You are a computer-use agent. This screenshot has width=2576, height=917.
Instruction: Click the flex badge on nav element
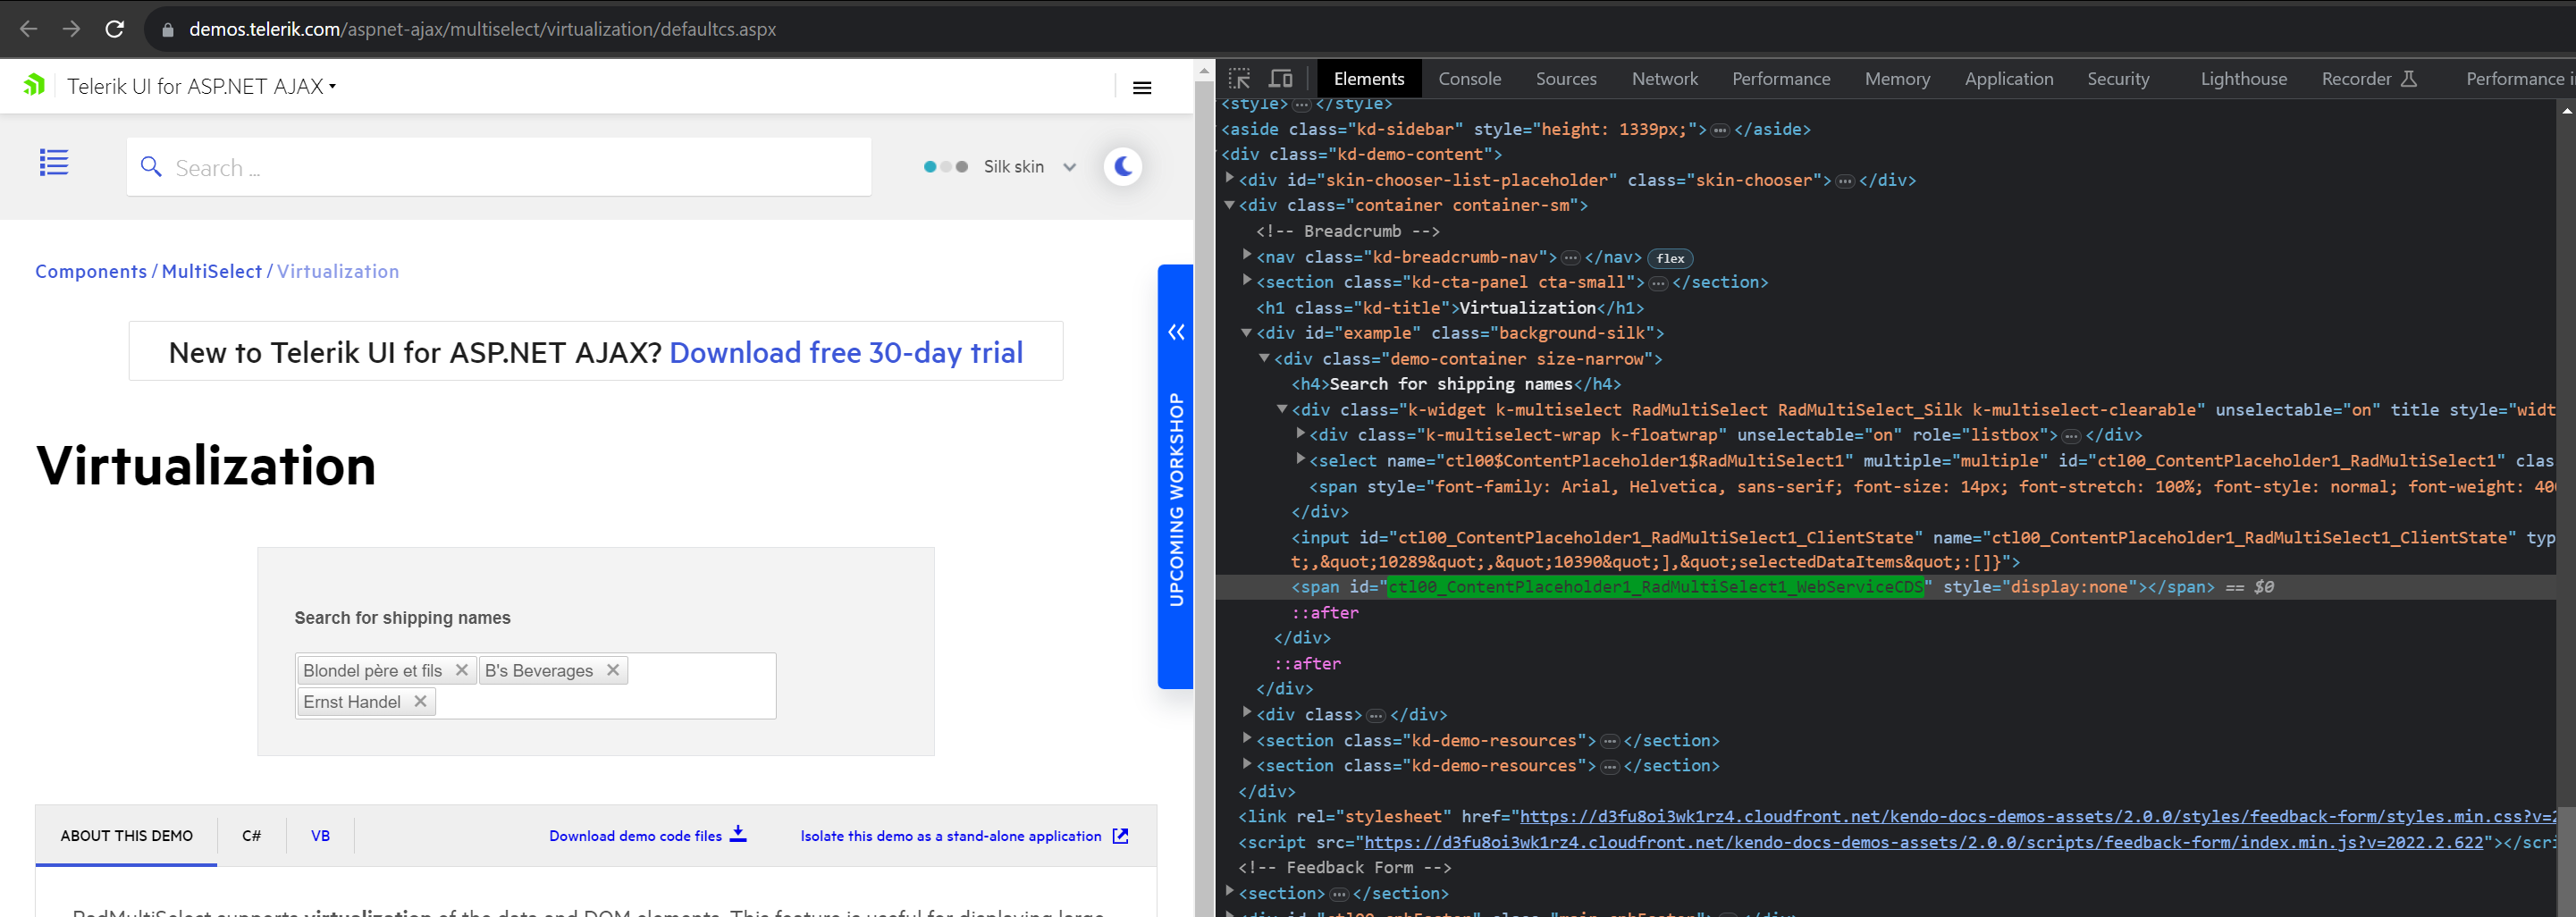pos(1669,258)
